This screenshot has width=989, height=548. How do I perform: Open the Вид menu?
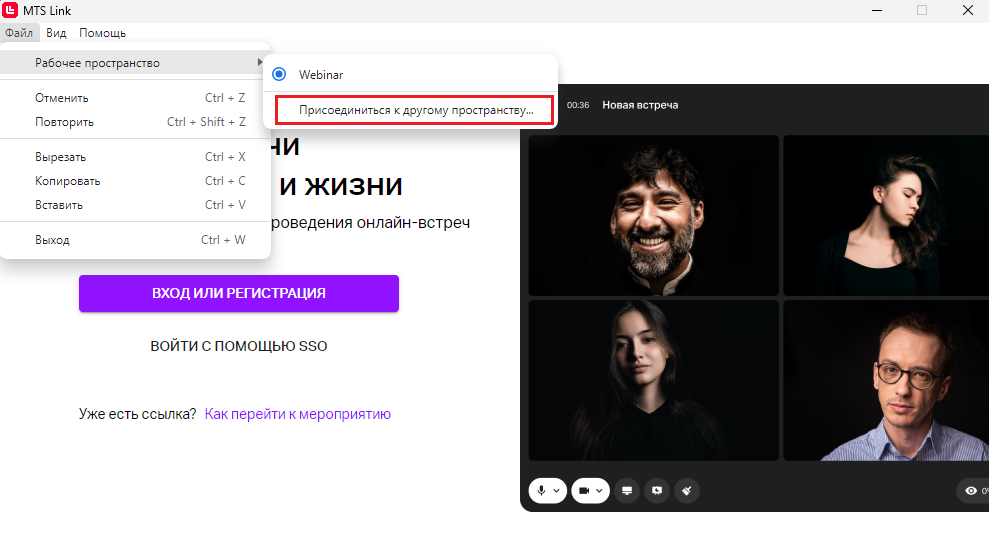pos(56,33)
